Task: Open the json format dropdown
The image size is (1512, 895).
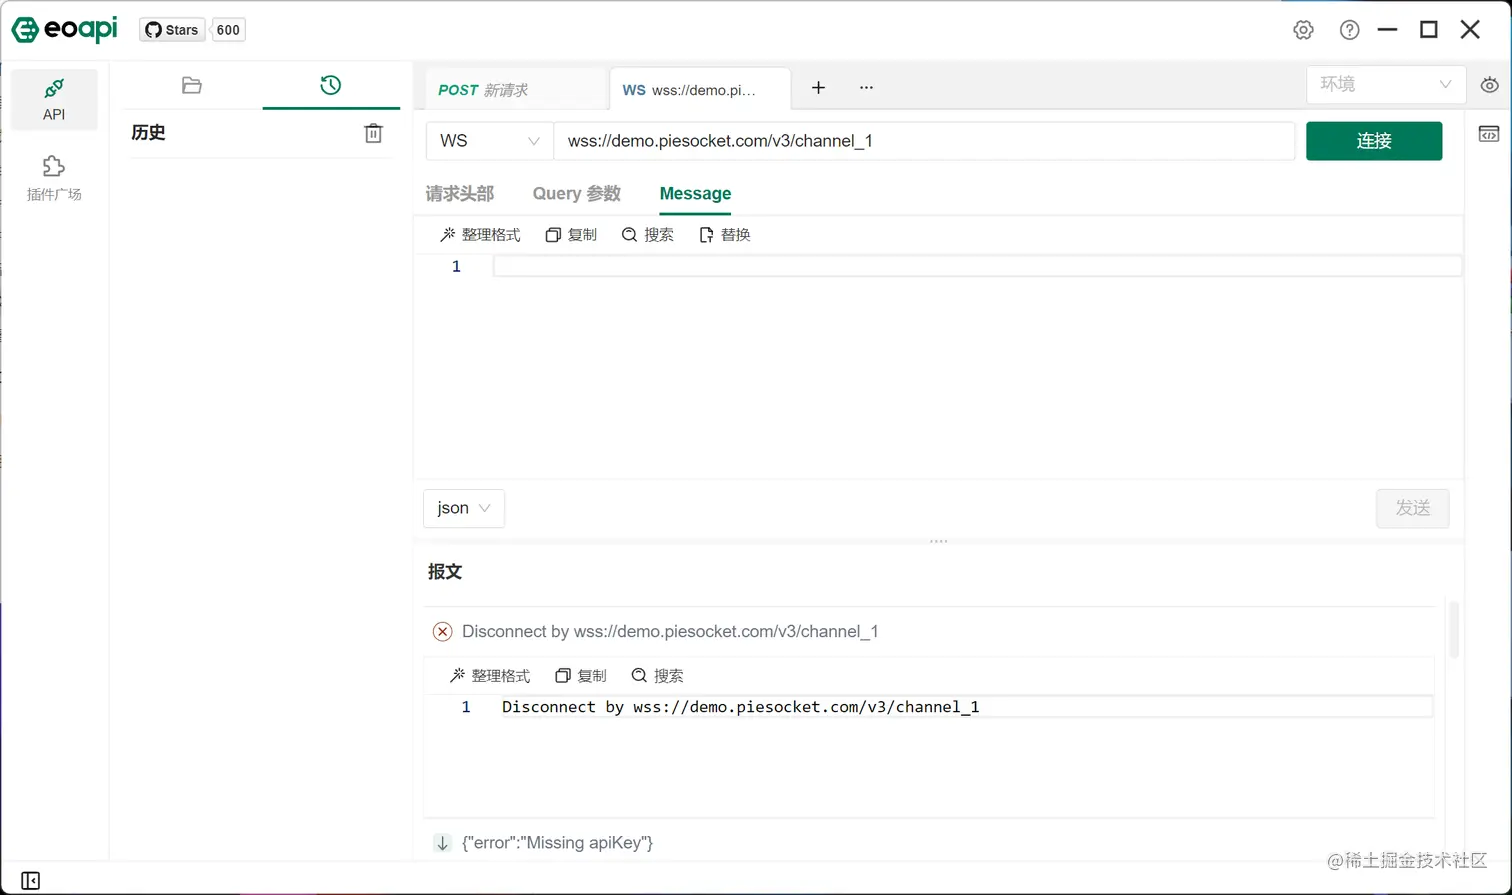Action: click(x=464, y=508)
